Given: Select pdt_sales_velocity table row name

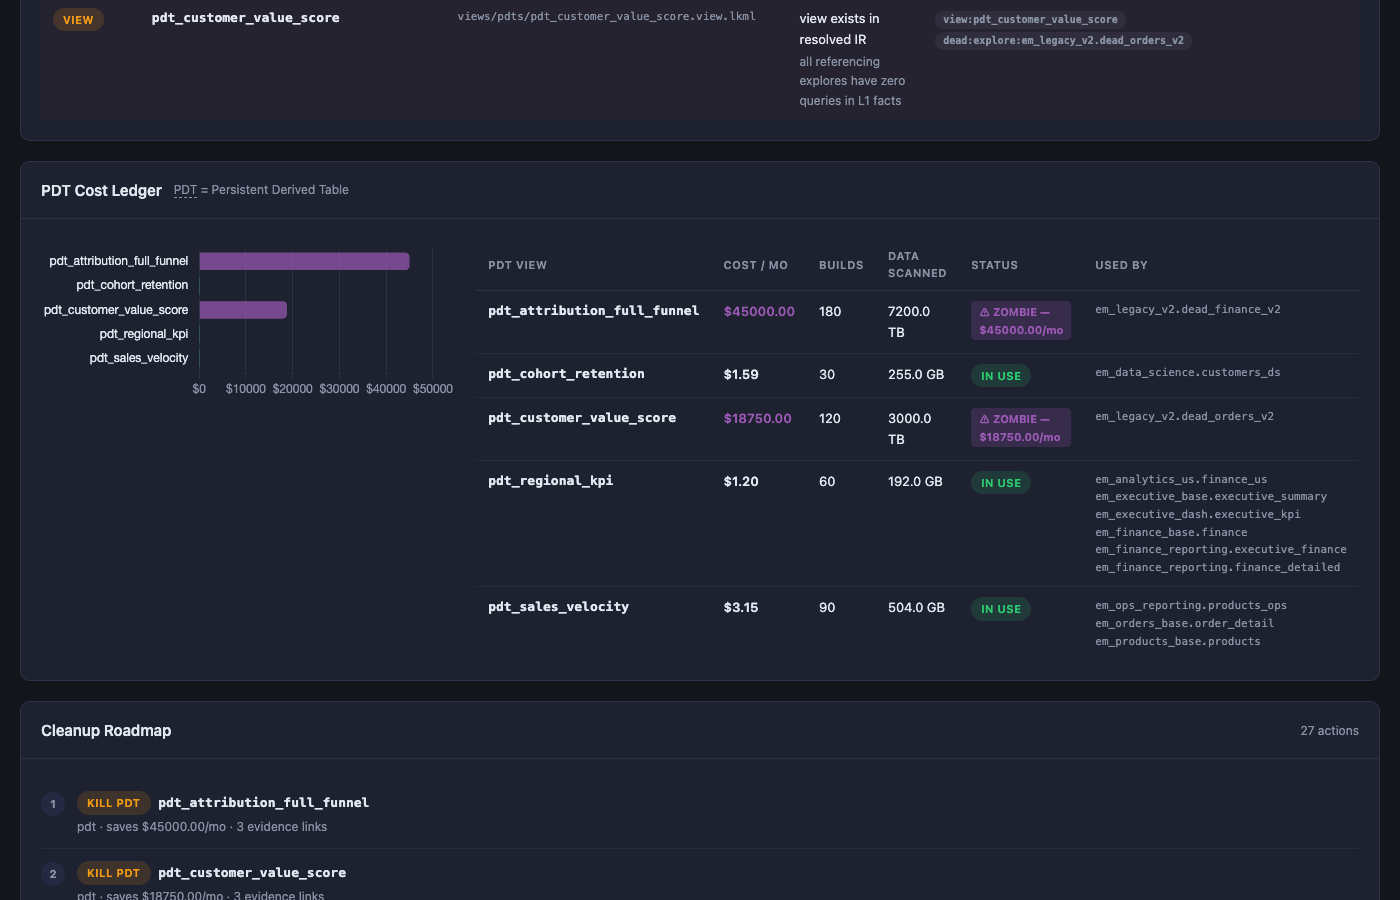Looking at the screenshot, I should (x=558, y=607).
